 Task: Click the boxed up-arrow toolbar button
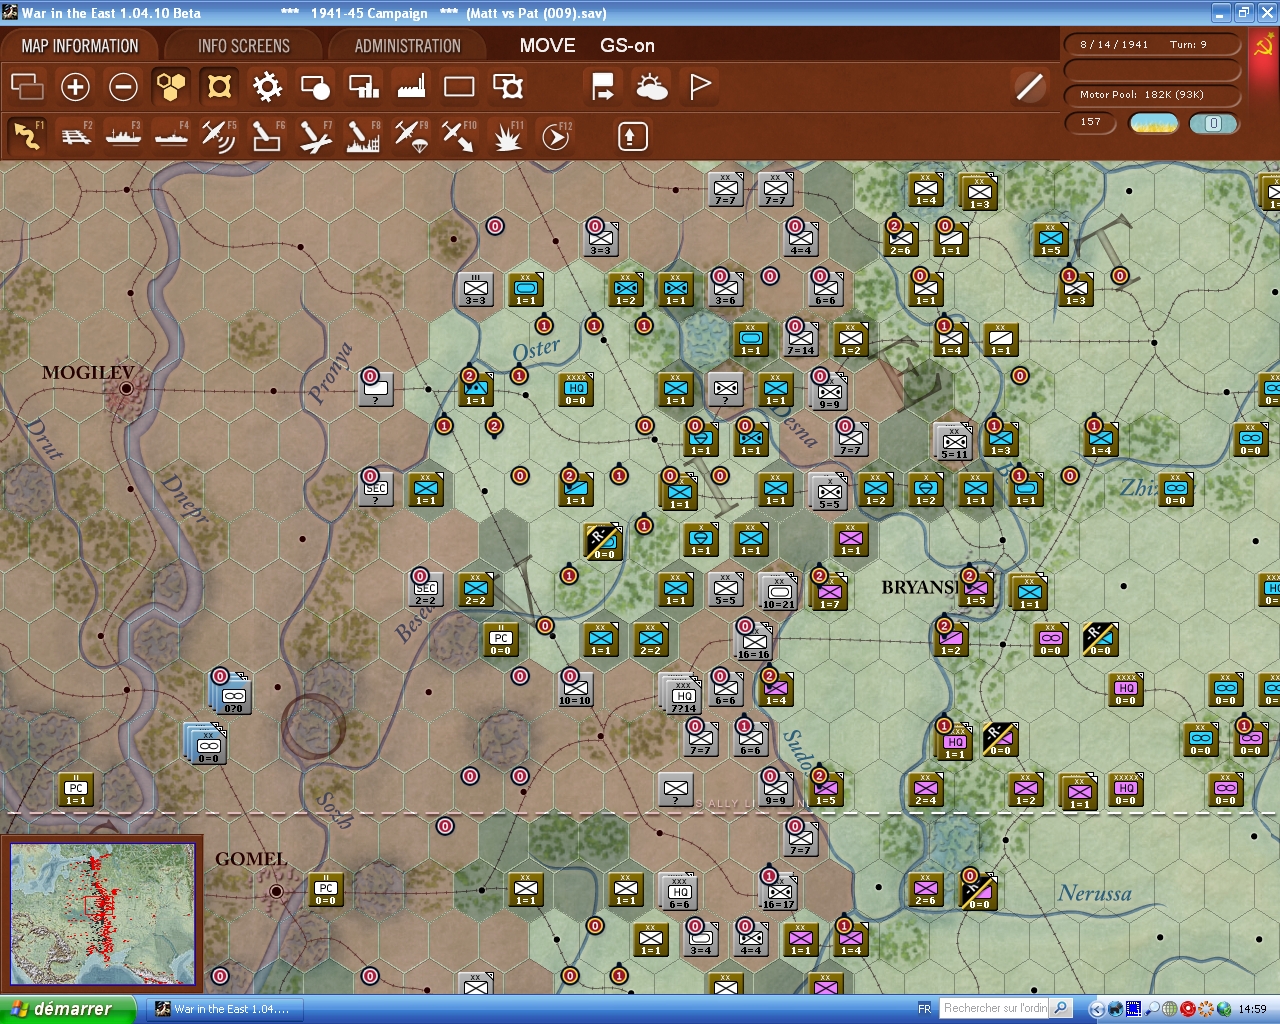tap(632, 136)
